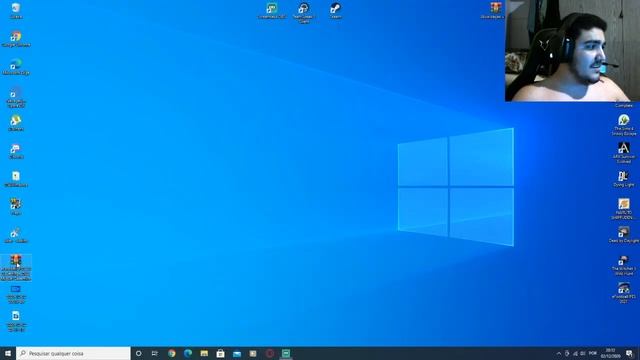Open Microsoft Store from the taskbar
Screen dimensions: 640x360
220,353
